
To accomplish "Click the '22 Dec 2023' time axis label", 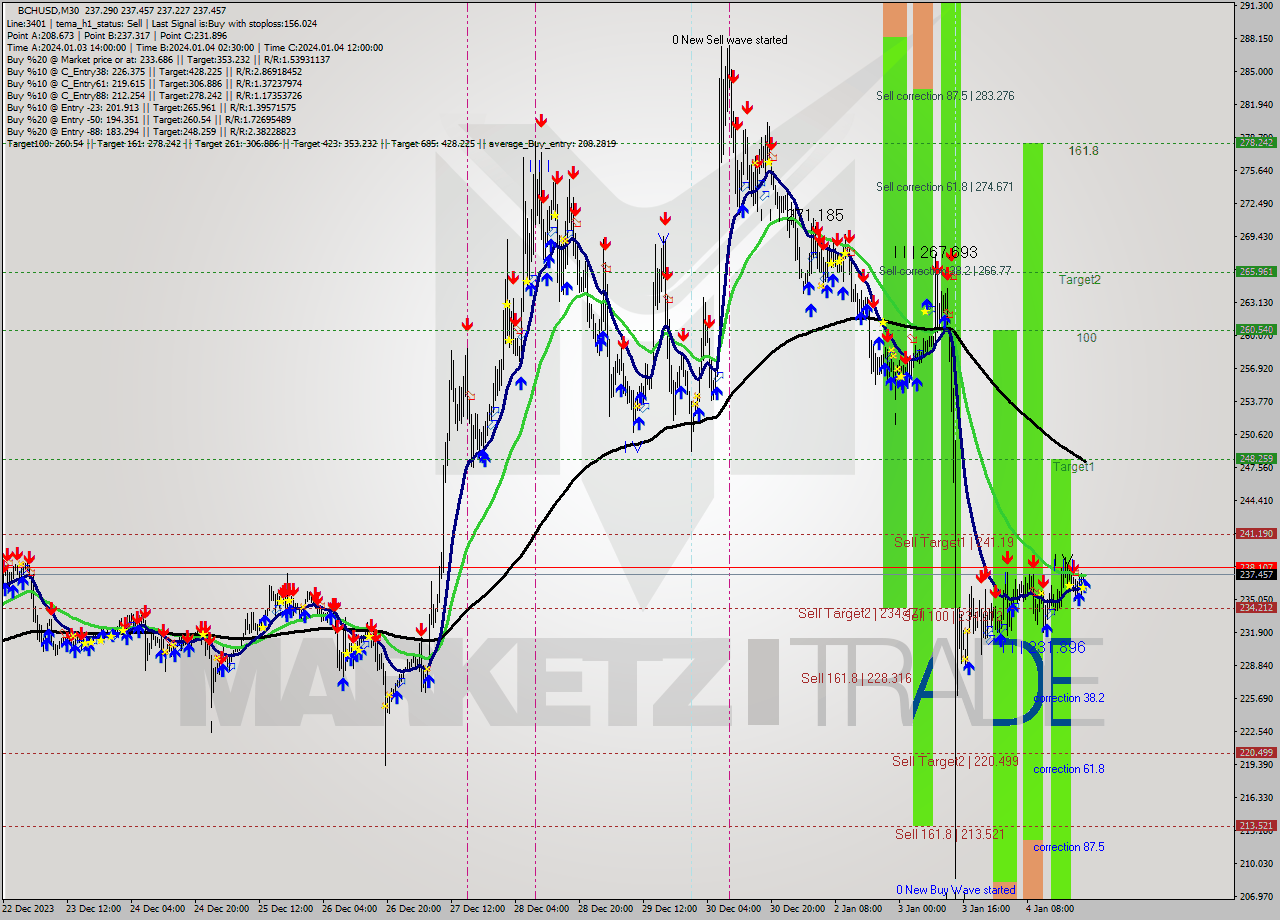I will point(30,909).
